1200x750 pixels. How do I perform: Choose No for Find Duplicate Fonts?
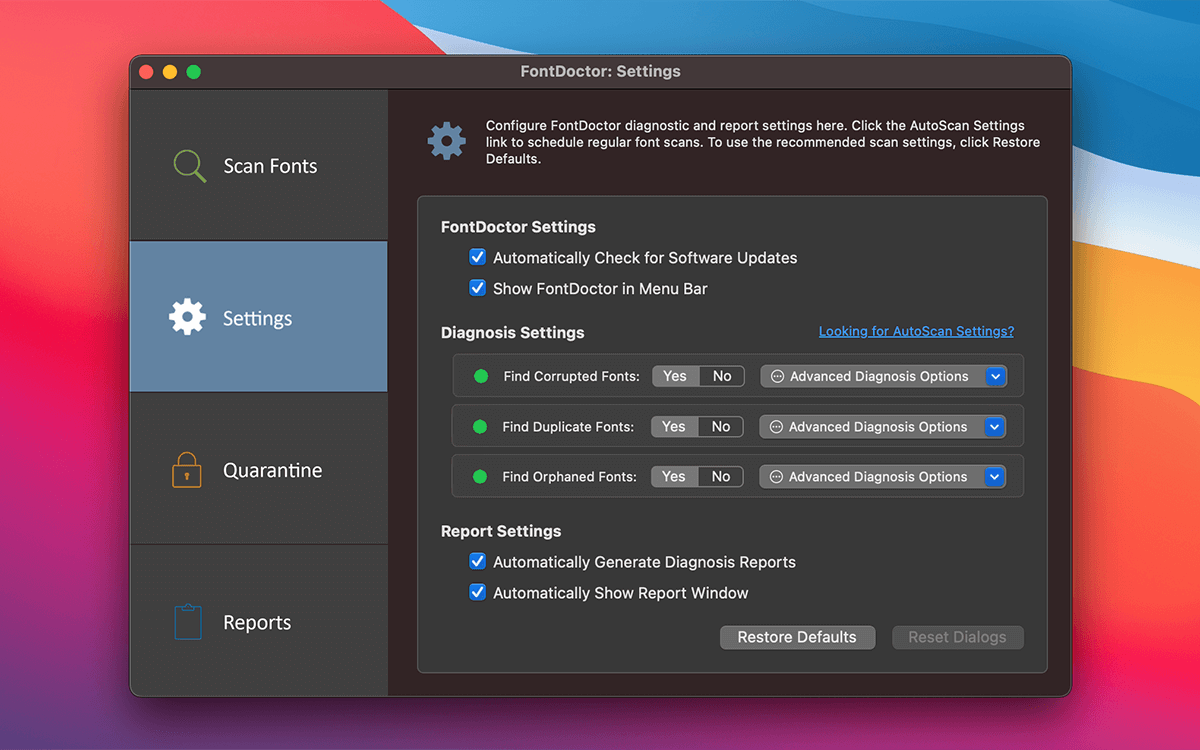point(721,426)
